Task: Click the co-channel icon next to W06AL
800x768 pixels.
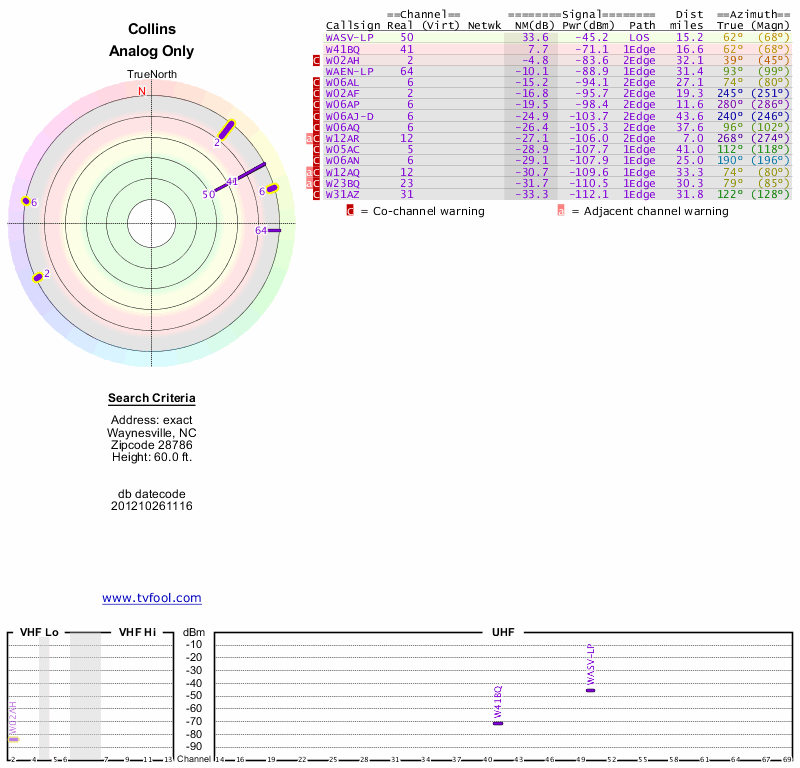Action: [317, 83]
